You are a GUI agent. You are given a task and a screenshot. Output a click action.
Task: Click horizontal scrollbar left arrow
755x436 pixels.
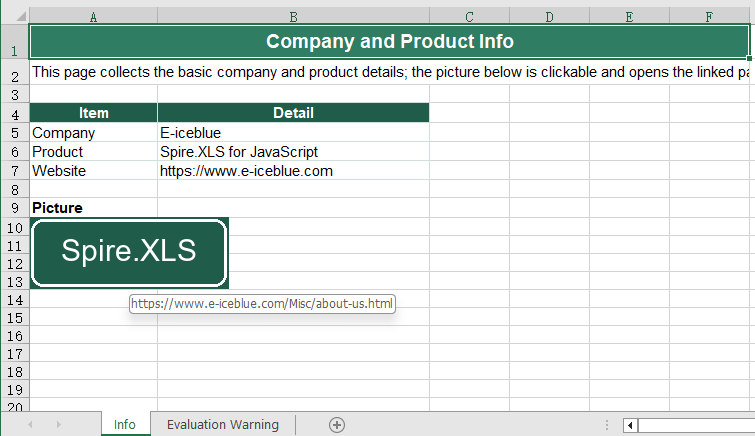coord(630,425)
